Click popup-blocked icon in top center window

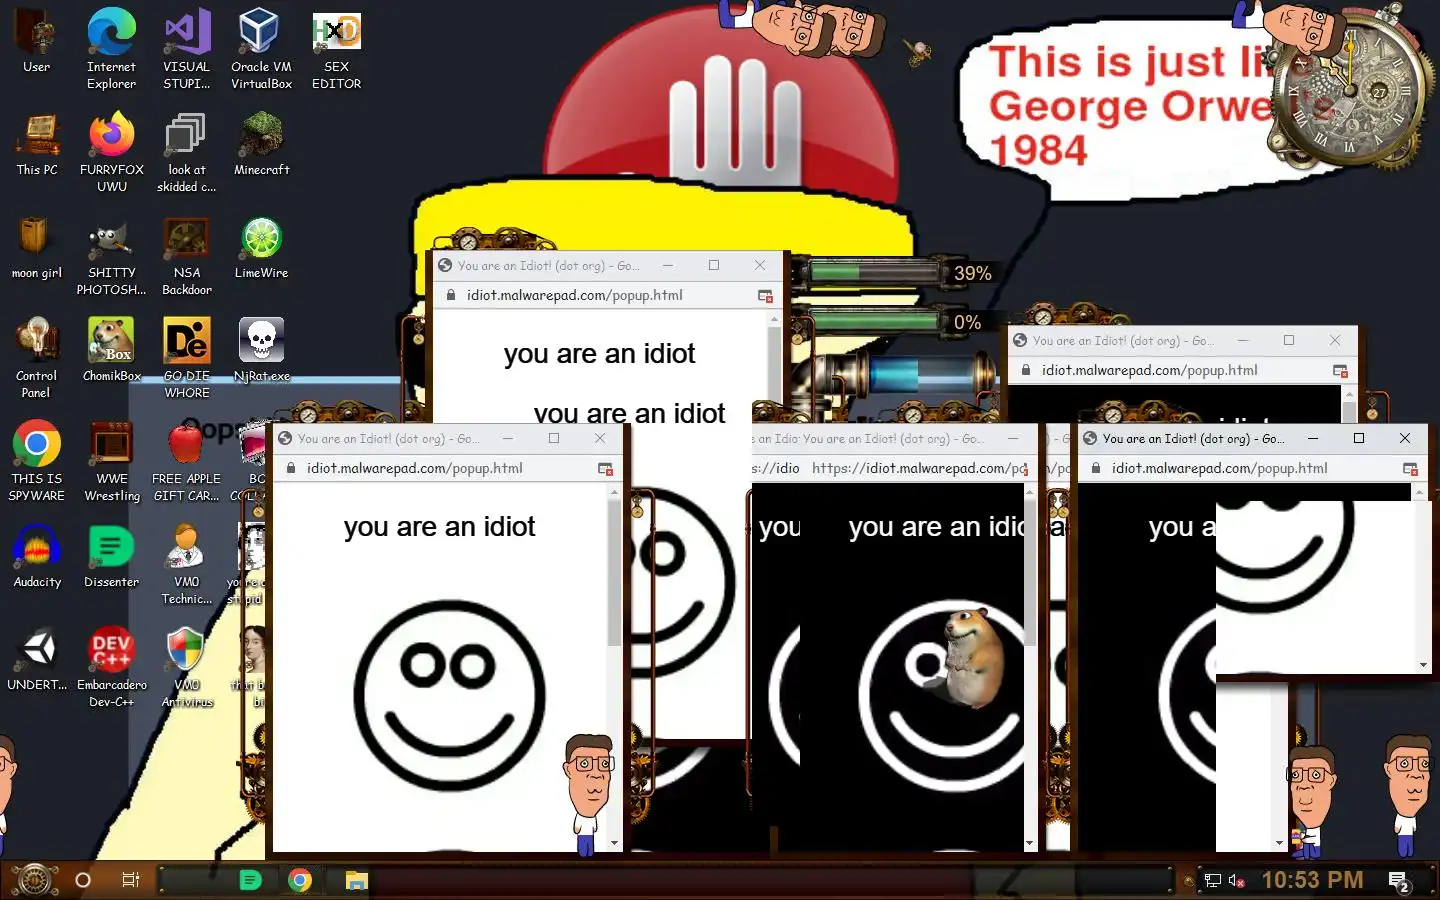tap(765, 296)
